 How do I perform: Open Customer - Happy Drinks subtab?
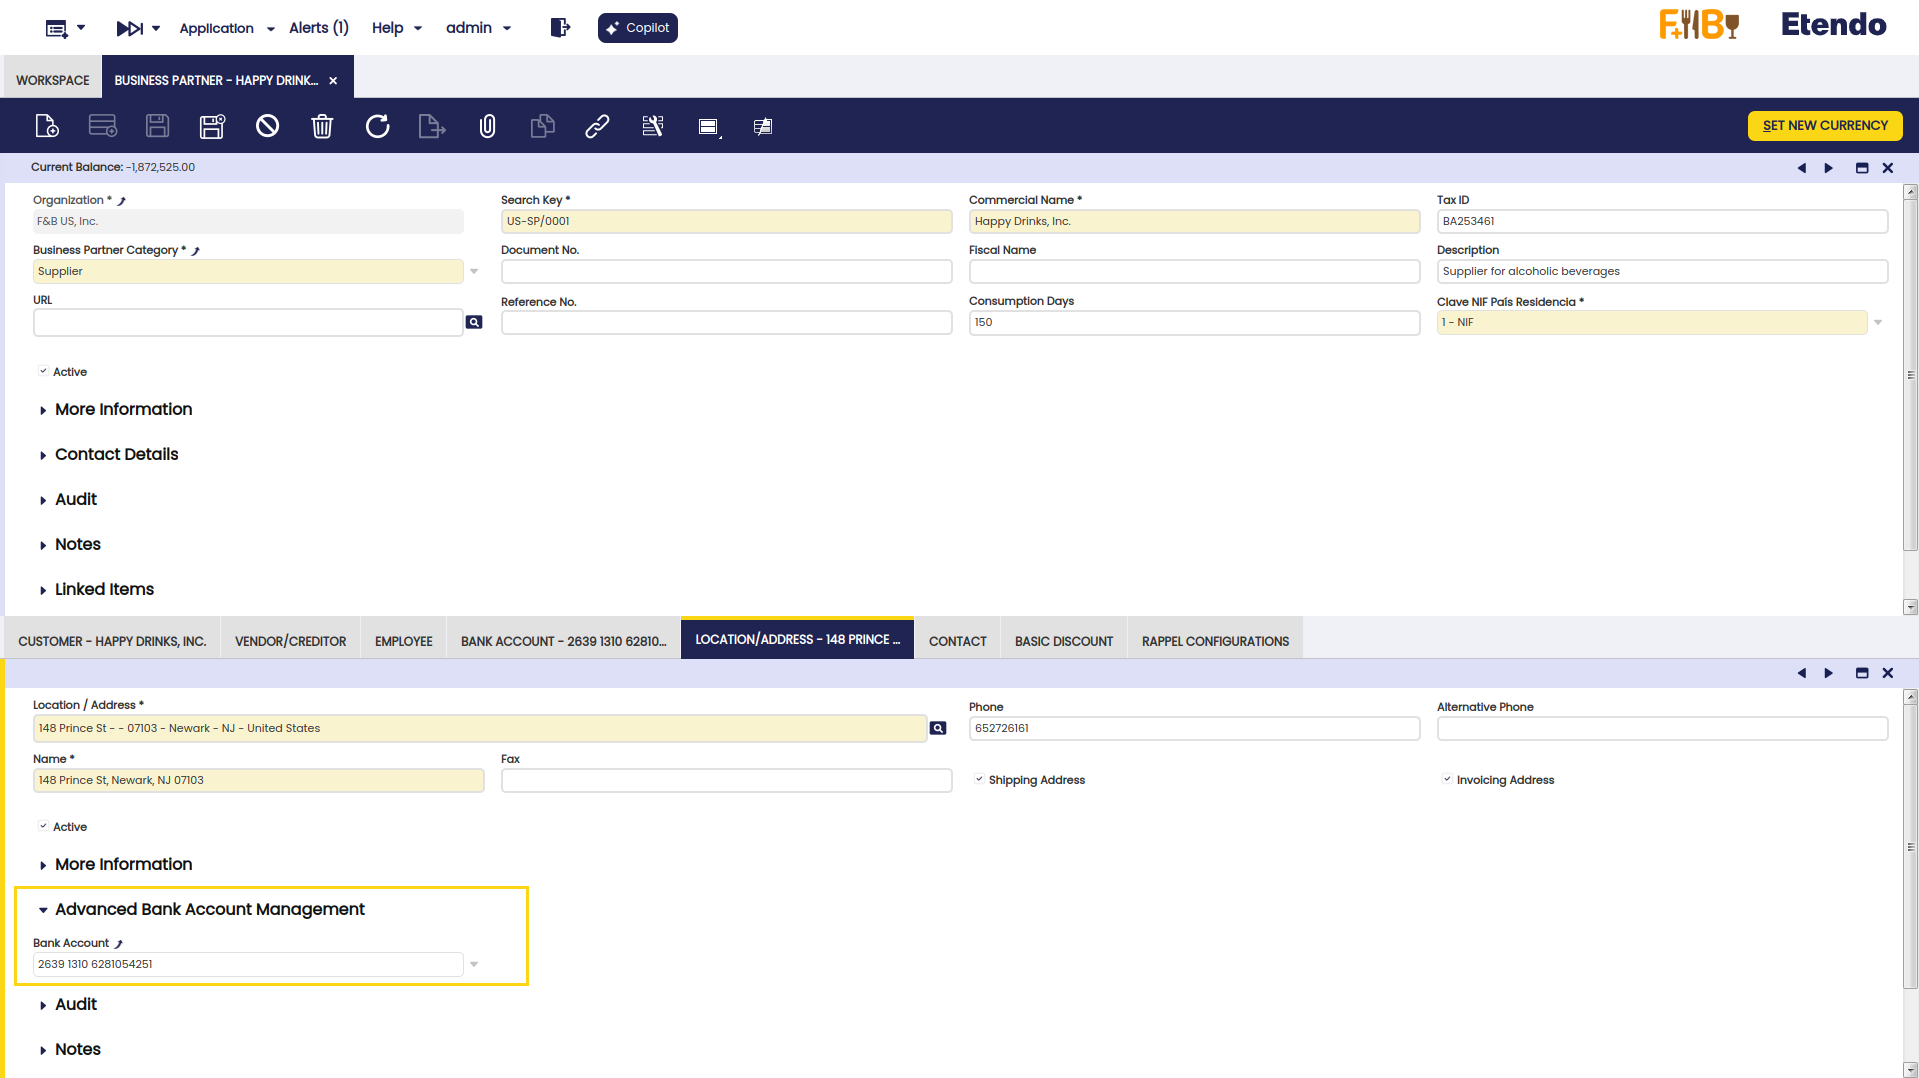(112, 641)
